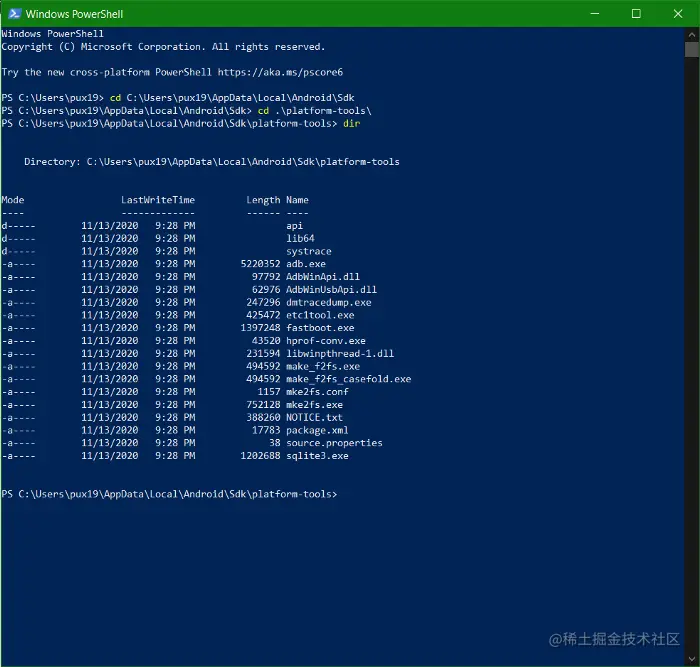This screenshot has width=700, height=667.
Task: Click the 'libwinpthread-1.dll' file name
Action: click(x=340, y=354)
